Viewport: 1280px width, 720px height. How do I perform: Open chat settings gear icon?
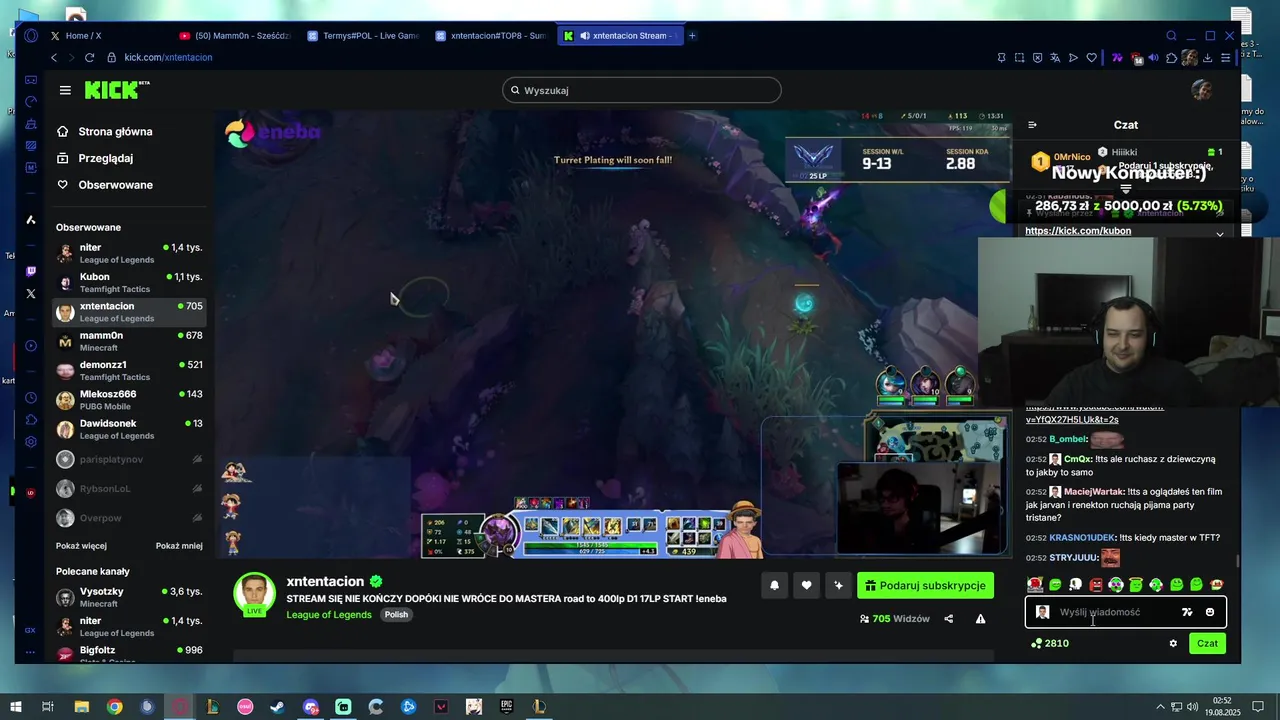pos(1173,643)
